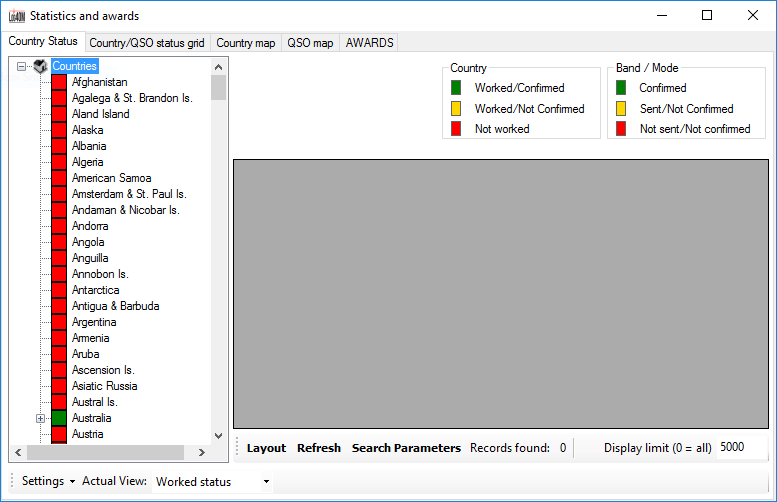Screen dimensions: 777x502
Task: Select Anguilla in the country tree
Action: point(90,258)
